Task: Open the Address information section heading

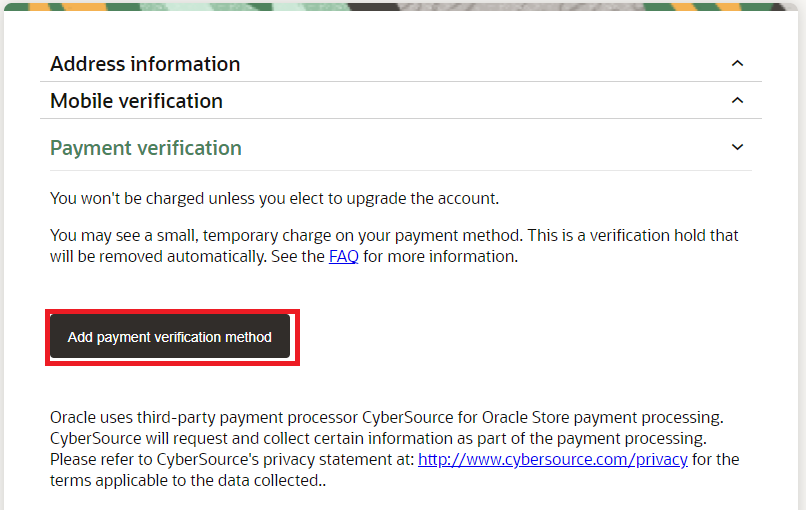Action: point(145,64)
